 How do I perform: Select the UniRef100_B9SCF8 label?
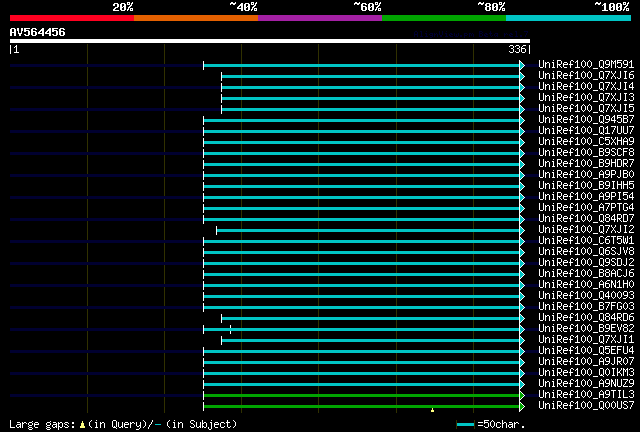[x=586, y=153]
